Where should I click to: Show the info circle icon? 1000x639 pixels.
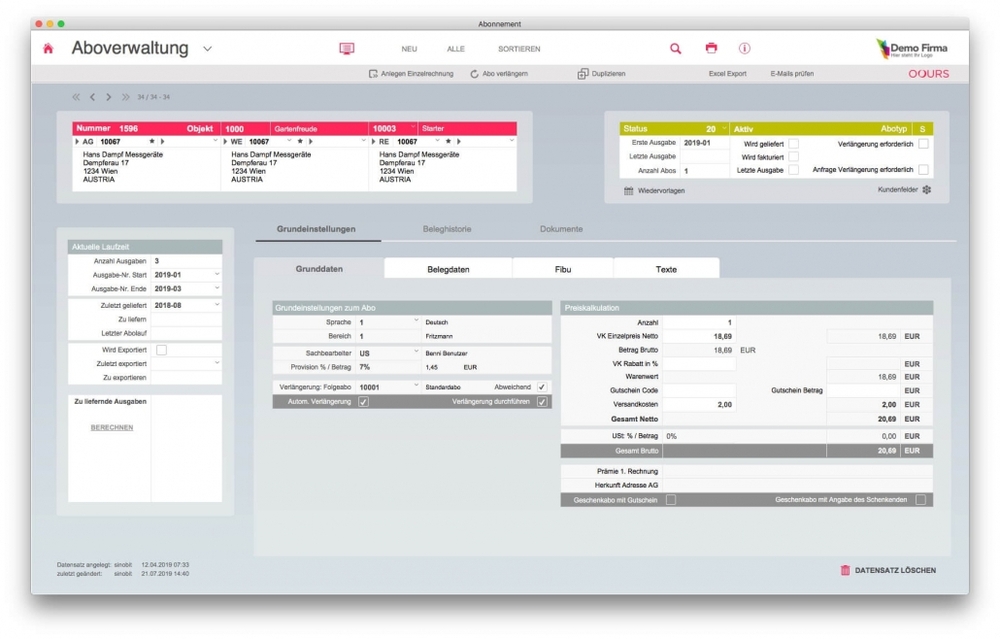[x=744, y=48]
